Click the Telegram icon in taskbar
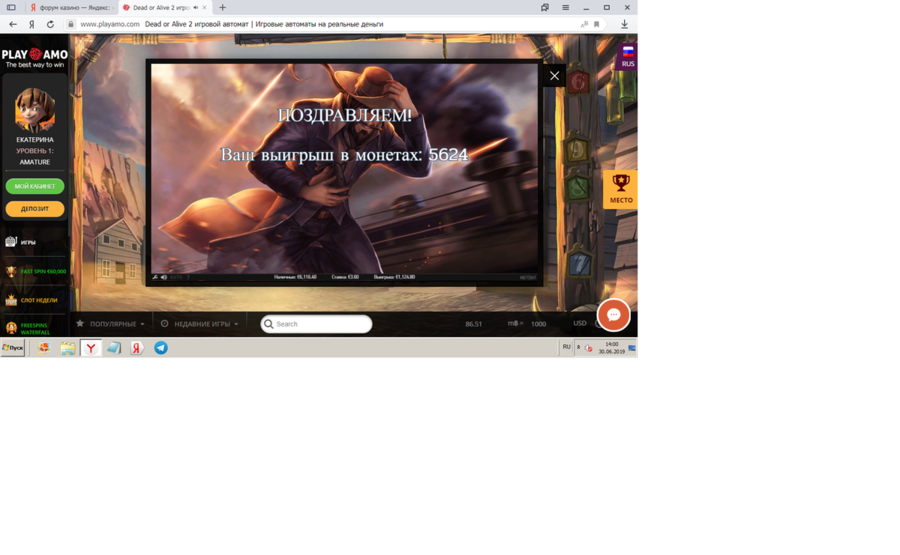This screenshot has height=555, width=900. (161, 348)
